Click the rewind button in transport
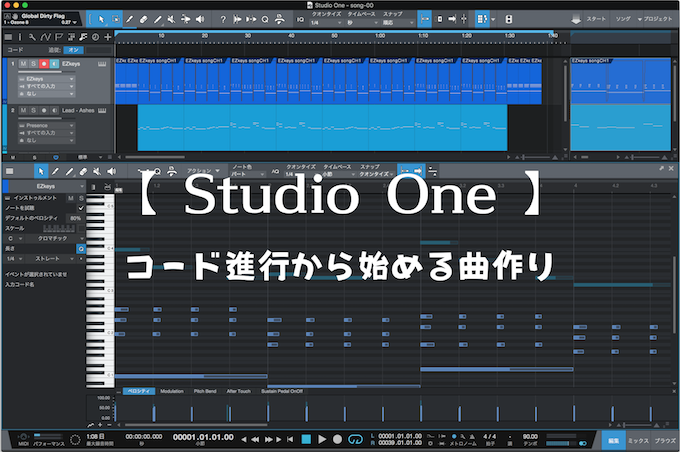Screen dimensions: 680x452 coord(255,439)
